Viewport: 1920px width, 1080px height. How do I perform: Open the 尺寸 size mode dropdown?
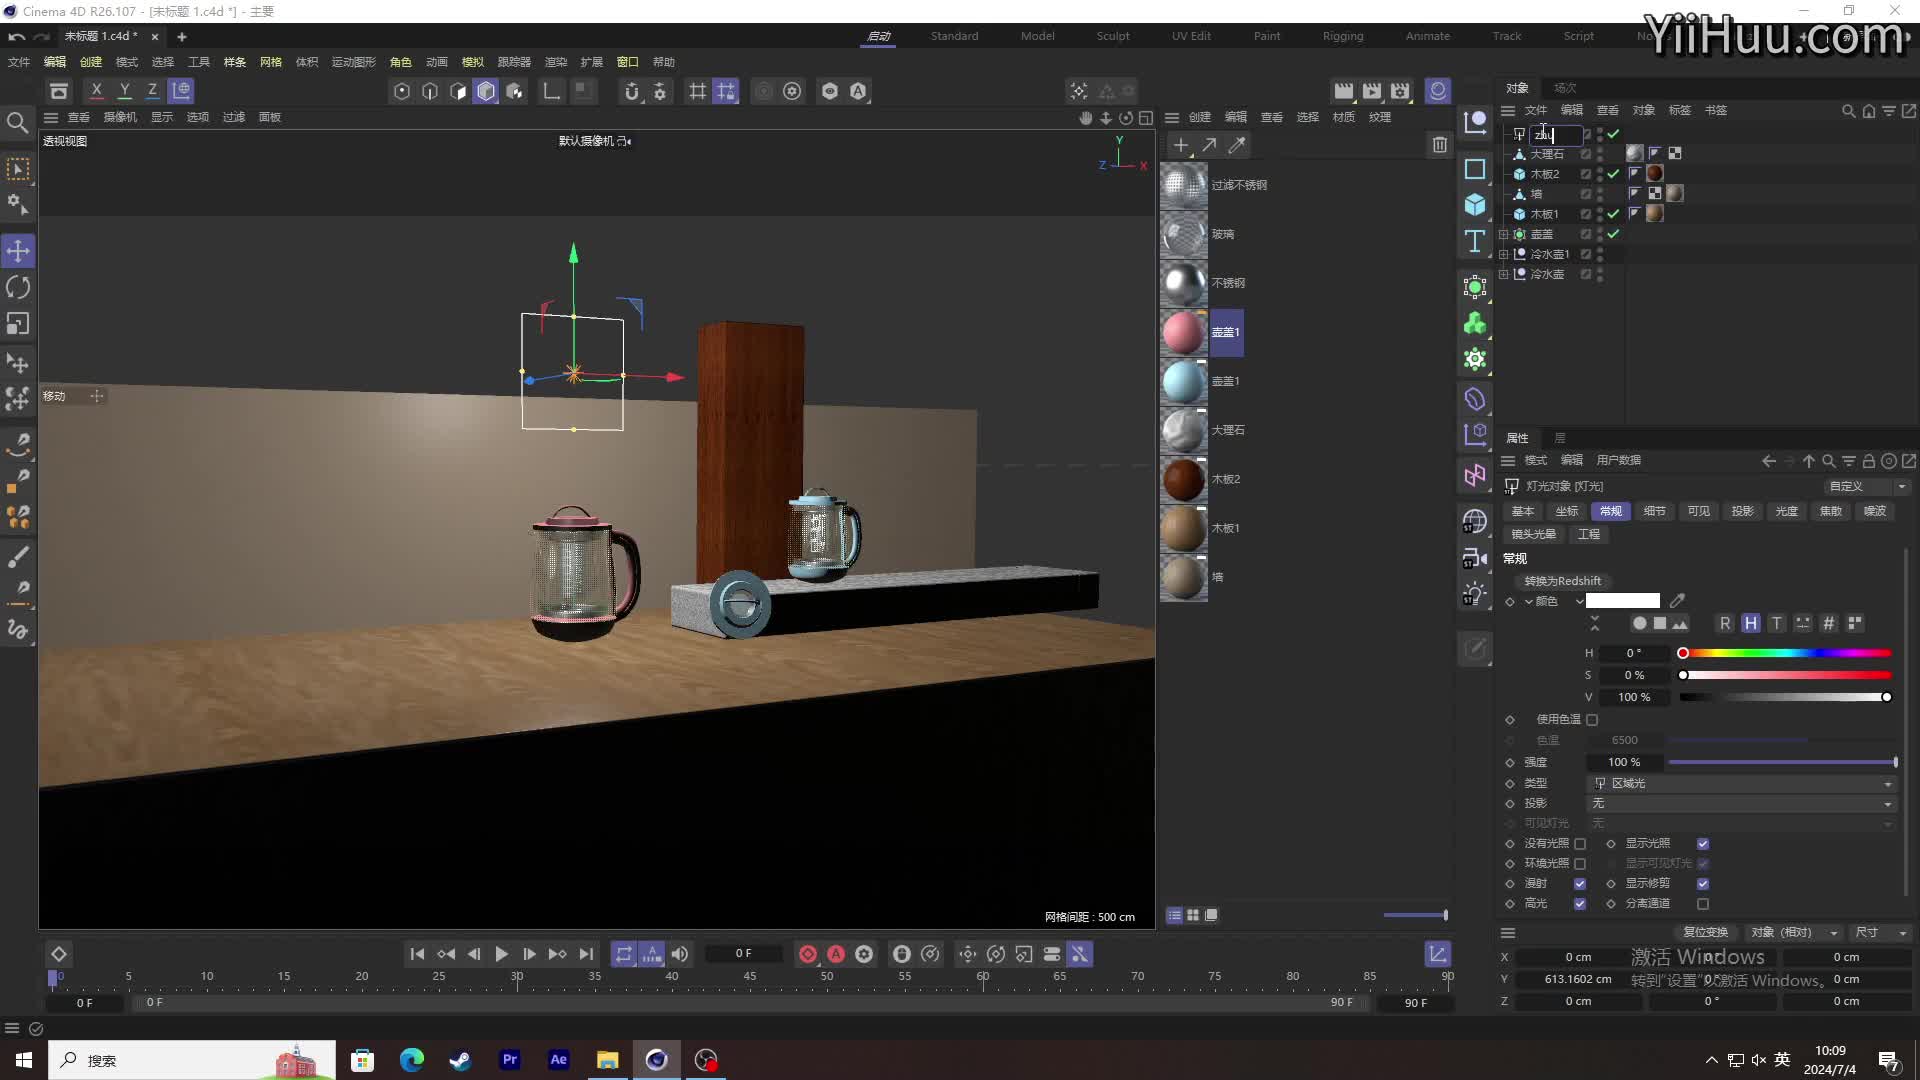tap(1881, 932)
